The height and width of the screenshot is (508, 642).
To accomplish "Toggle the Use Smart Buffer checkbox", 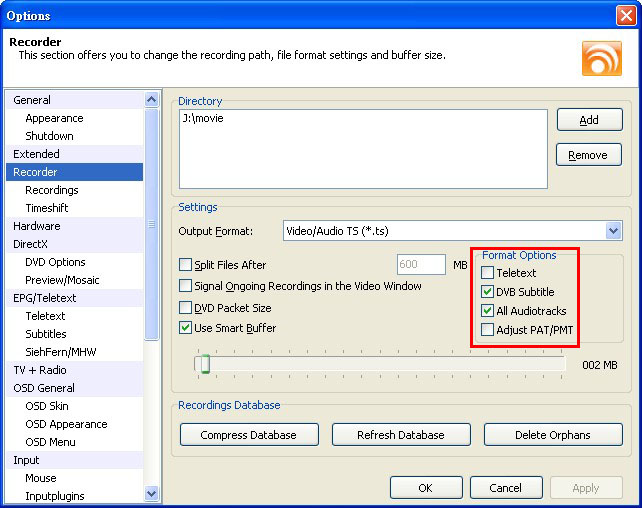I will [186, 328].
